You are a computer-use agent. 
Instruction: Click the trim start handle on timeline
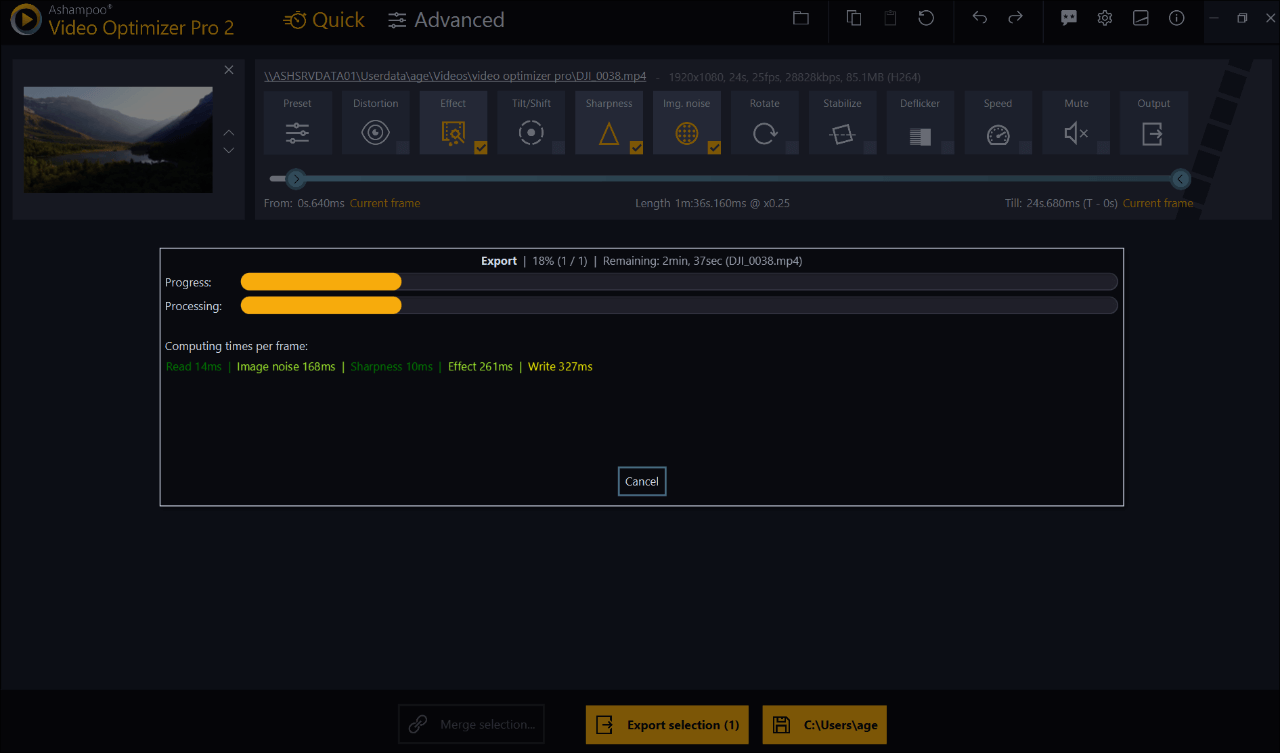click(x=295, y=179)
